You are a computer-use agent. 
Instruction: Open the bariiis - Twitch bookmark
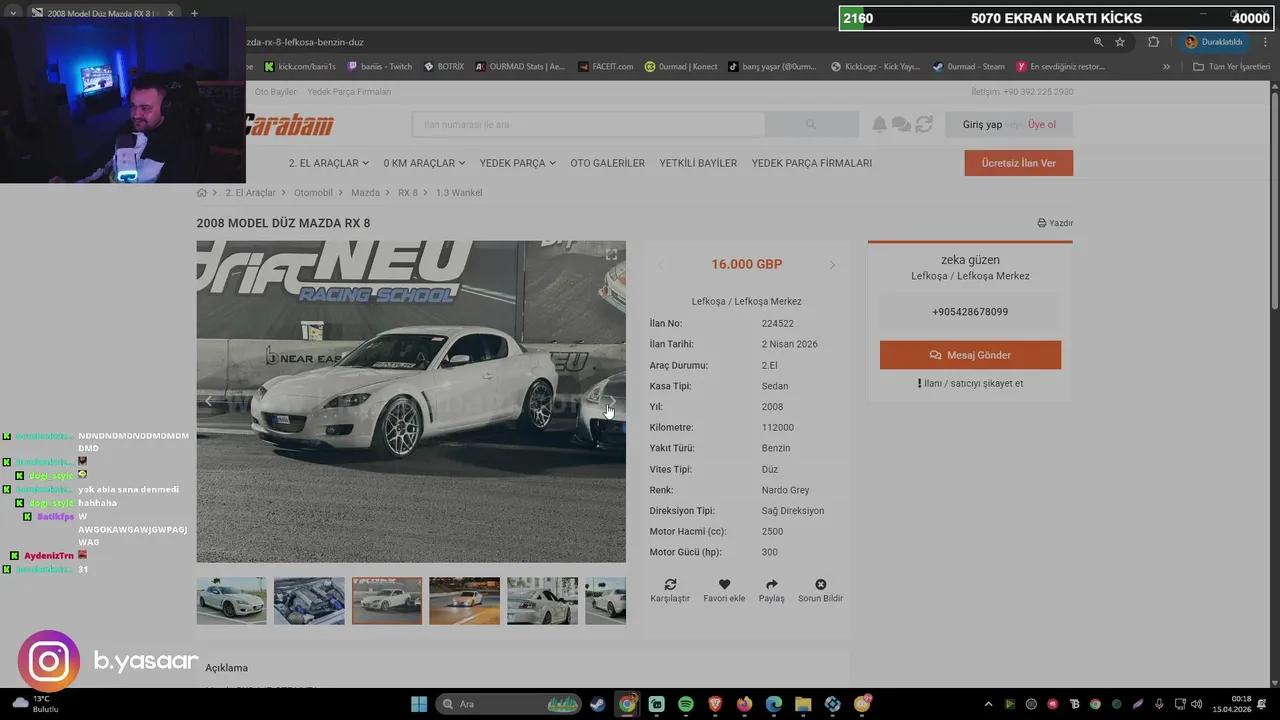[x=379, y=67]
